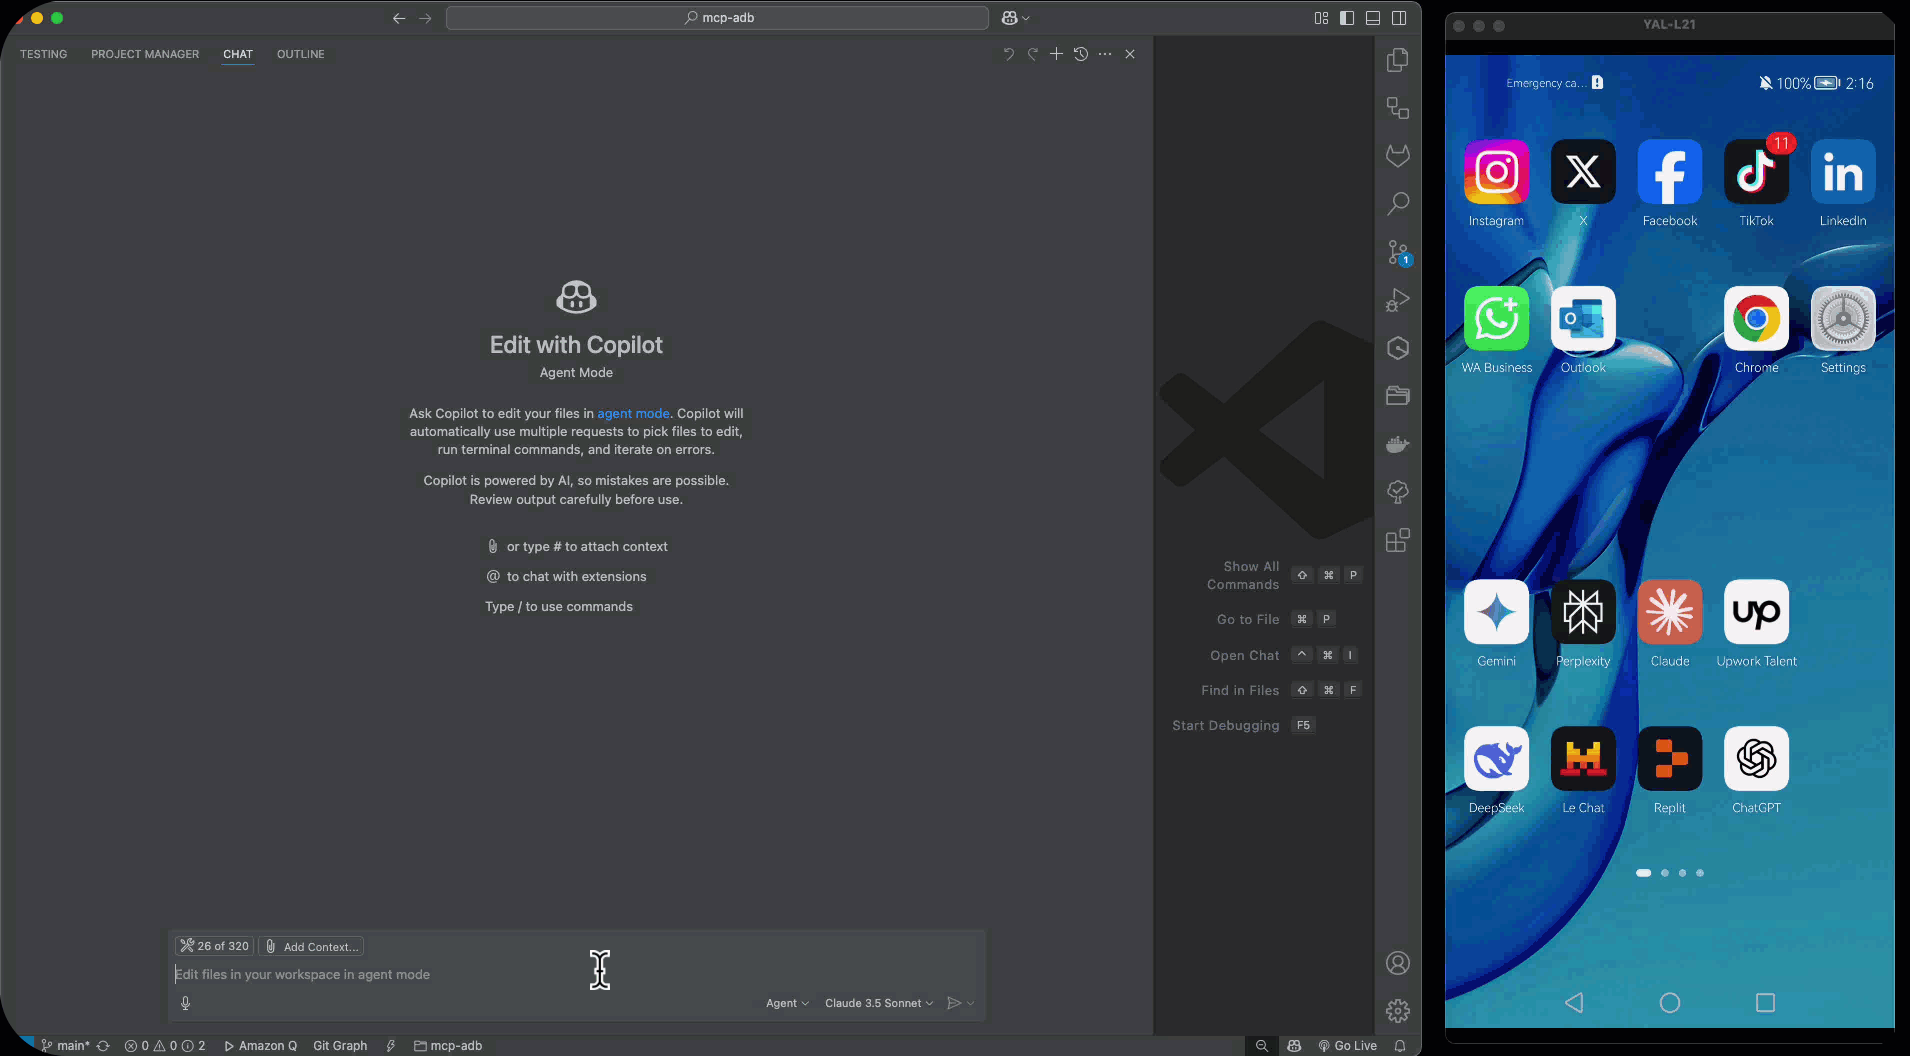Open Copilot menu dropdown in title bar
The image size is (1910, 1056).
click(x=1015, y=18)
